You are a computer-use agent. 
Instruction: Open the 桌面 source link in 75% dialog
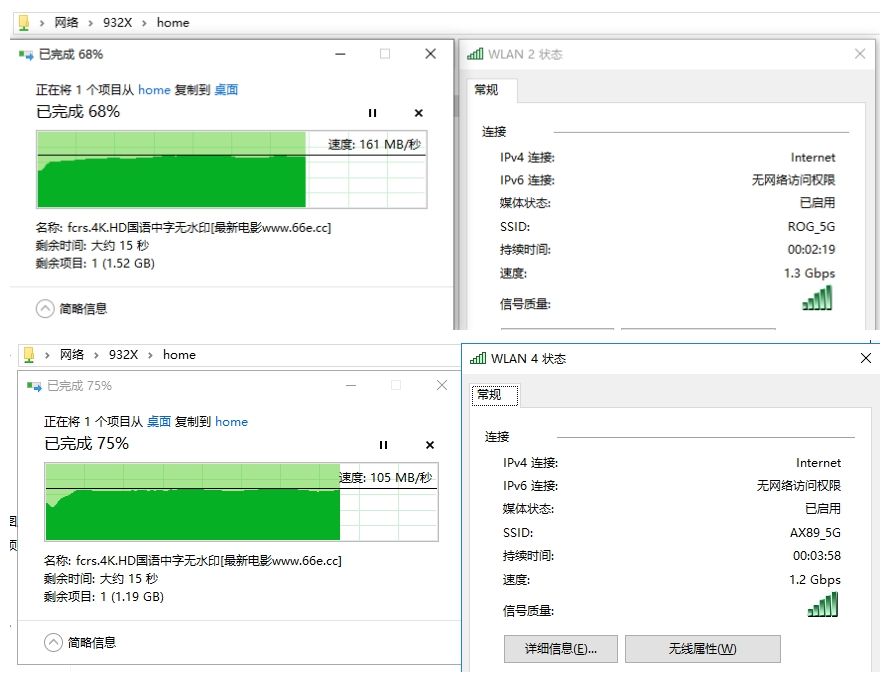point(159,422)
